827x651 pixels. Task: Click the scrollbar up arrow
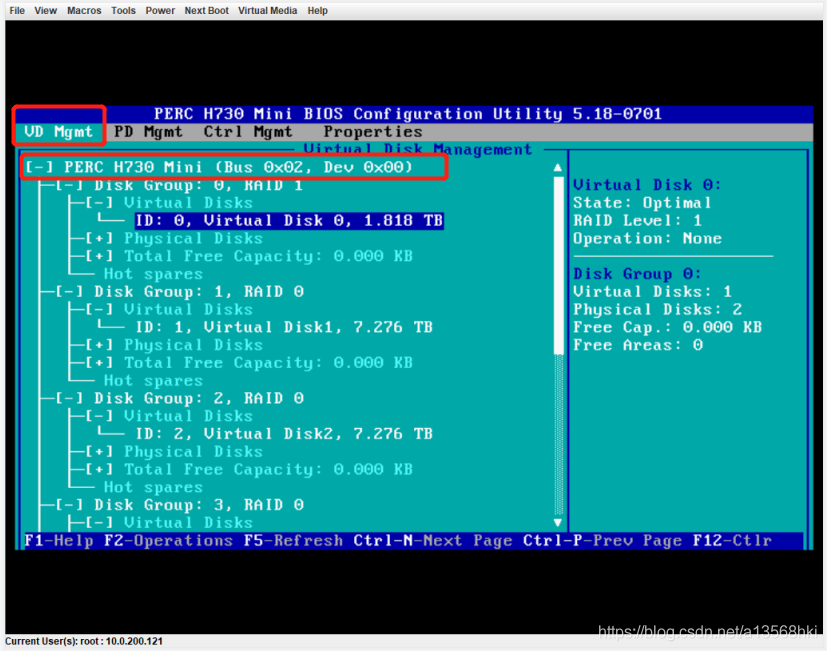[558, 168]
